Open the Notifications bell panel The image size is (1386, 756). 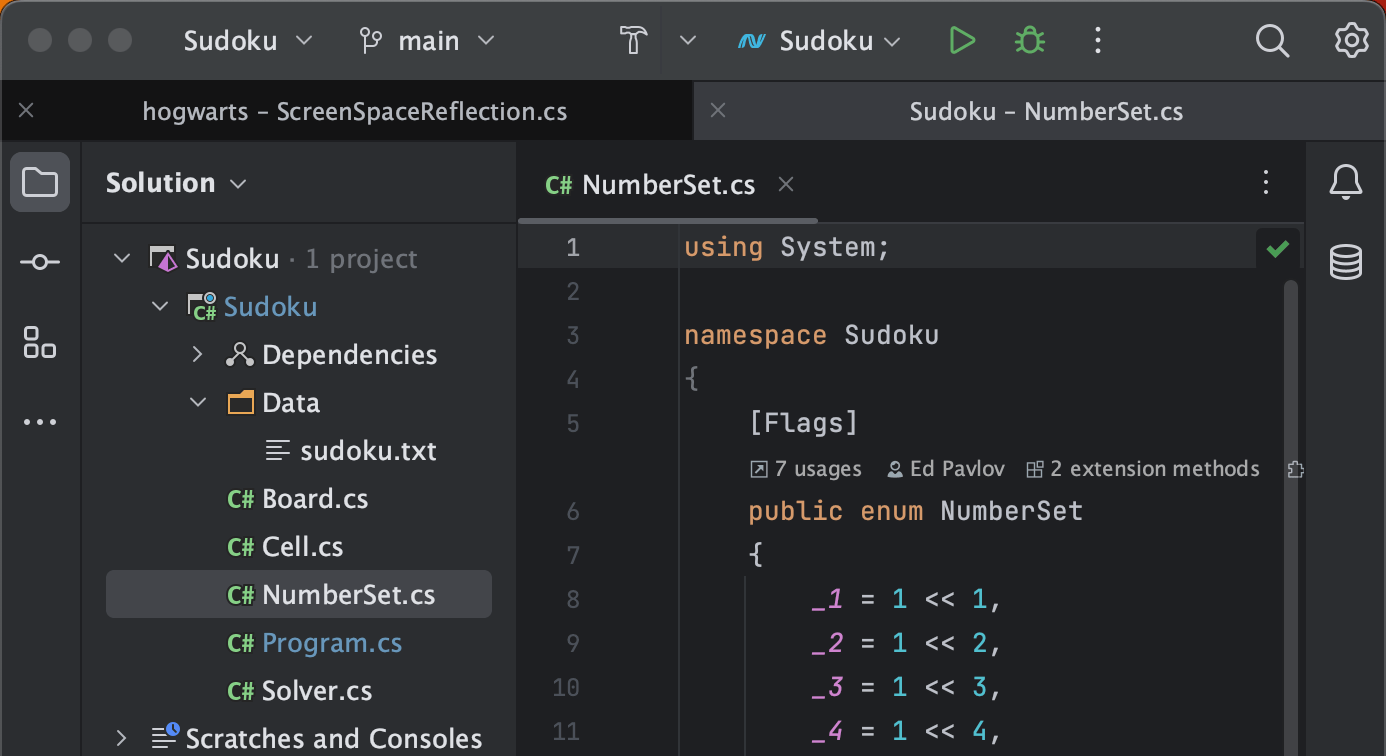point(1345,183)
